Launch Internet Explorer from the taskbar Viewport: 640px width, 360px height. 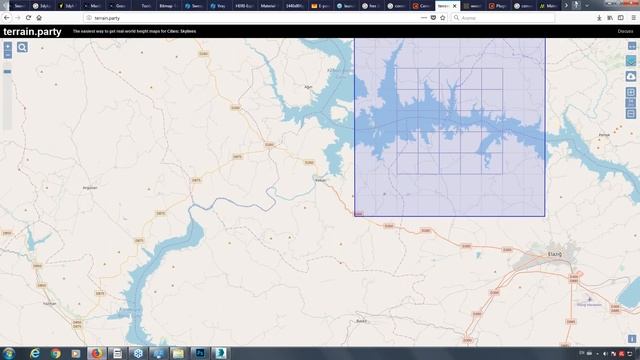click(x=35, y=353)
